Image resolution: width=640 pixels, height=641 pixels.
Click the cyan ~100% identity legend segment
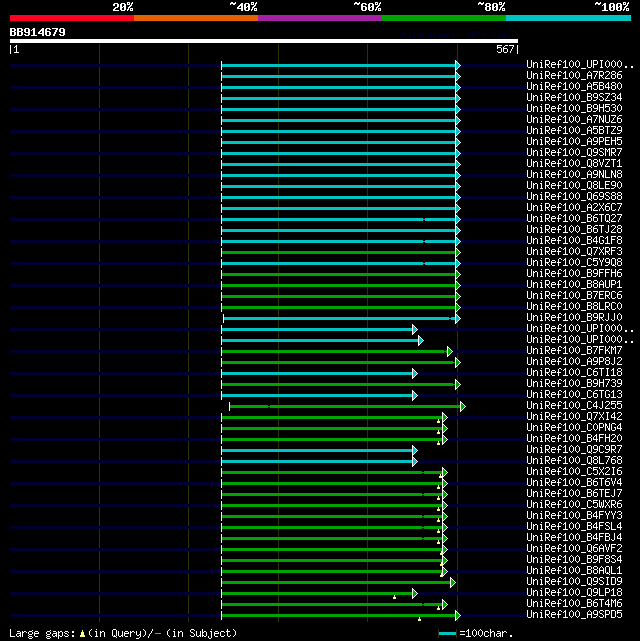pyautogui.click(x=568, y=18)
